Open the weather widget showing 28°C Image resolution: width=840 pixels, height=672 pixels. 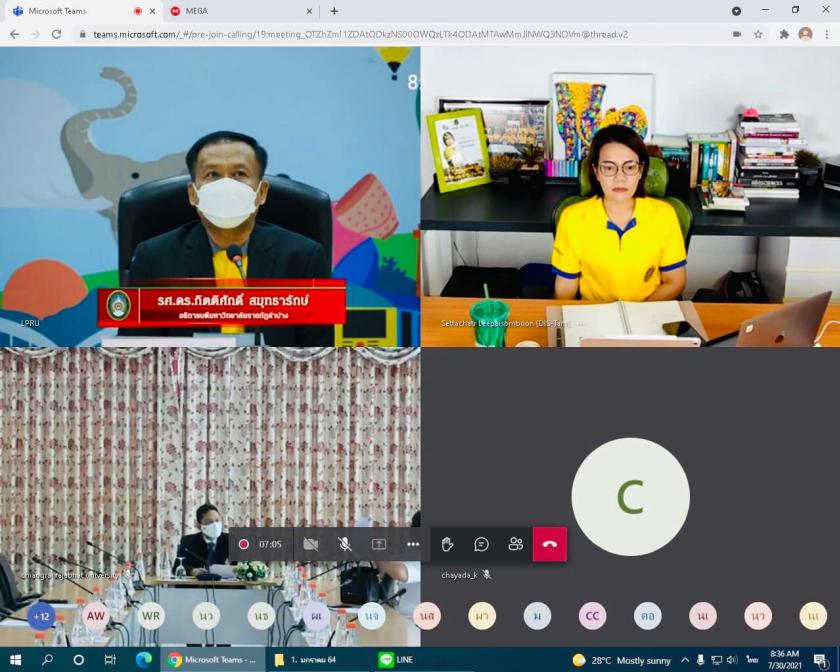621,660
